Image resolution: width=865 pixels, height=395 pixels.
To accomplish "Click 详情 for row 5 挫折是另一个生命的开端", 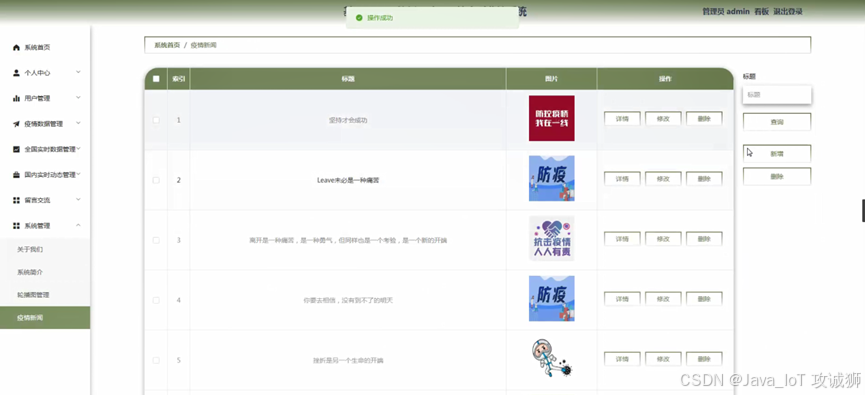I will click(x=622, y=359).
